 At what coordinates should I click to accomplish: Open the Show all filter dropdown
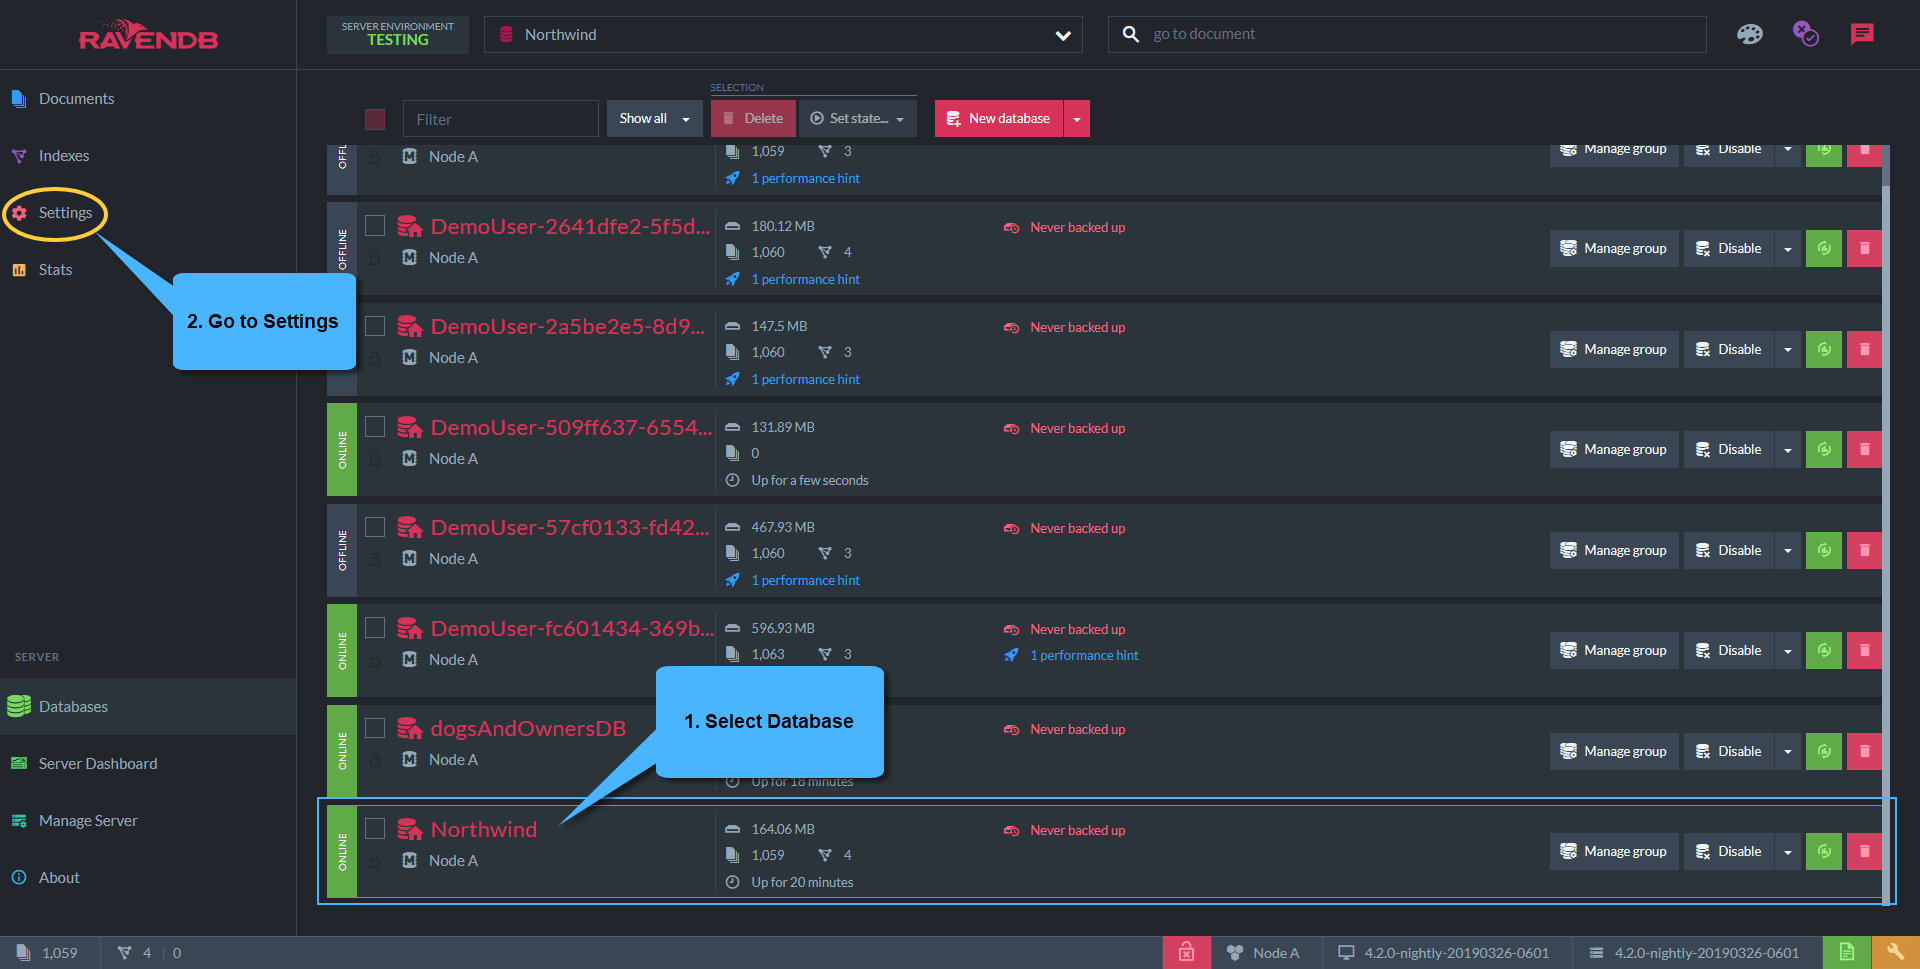point(654,118)
